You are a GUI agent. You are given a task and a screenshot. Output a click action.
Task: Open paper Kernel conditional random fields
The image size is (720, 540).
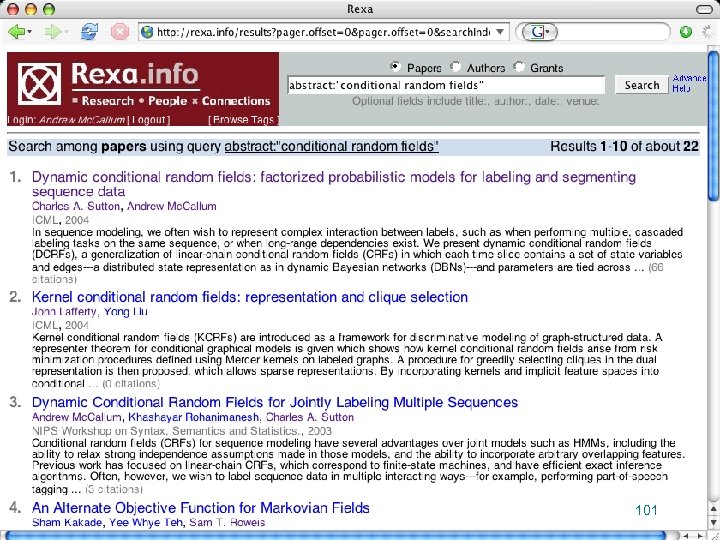(250, 297)
